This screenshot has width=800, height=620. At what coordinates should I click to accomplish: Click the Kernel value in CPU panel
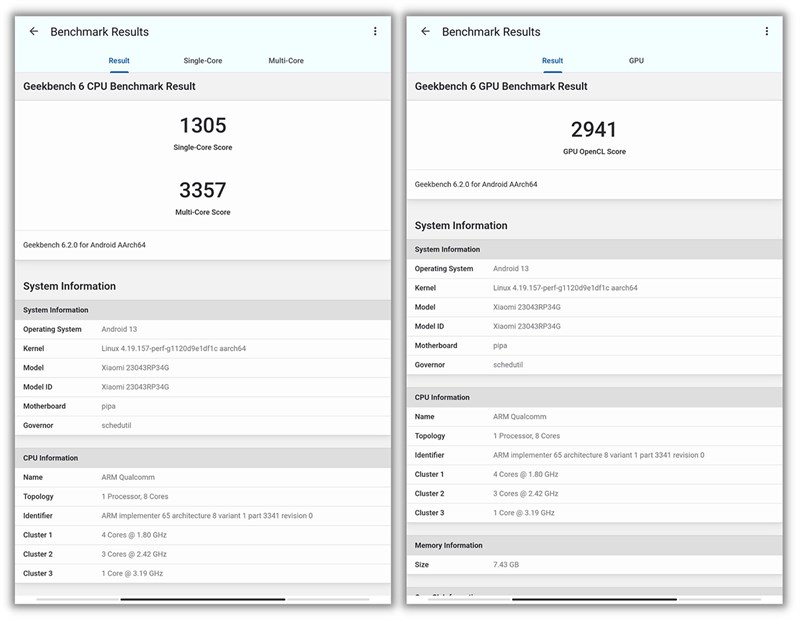(x=173, y=349)
